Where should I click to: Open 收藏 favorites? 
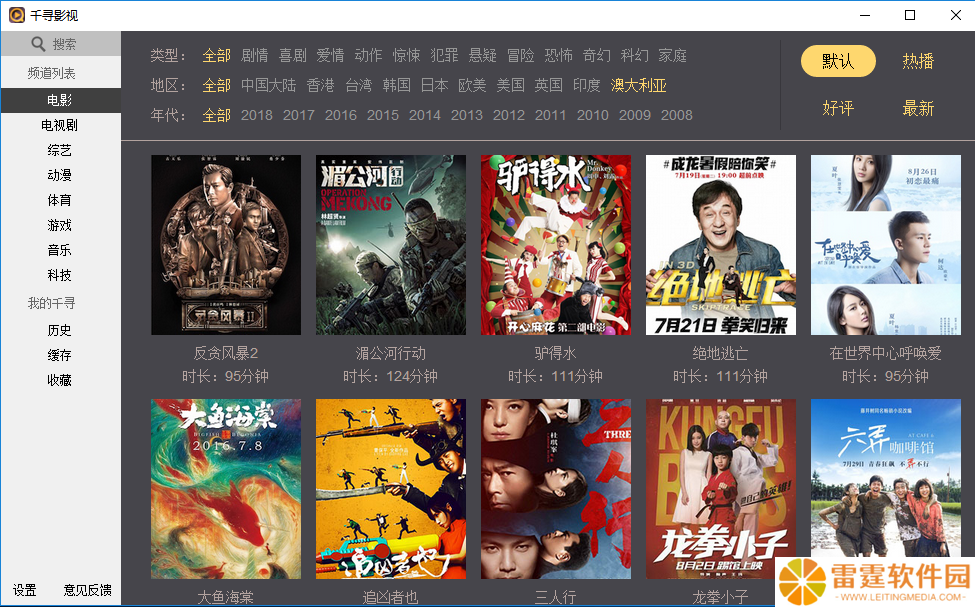point(60,380)
